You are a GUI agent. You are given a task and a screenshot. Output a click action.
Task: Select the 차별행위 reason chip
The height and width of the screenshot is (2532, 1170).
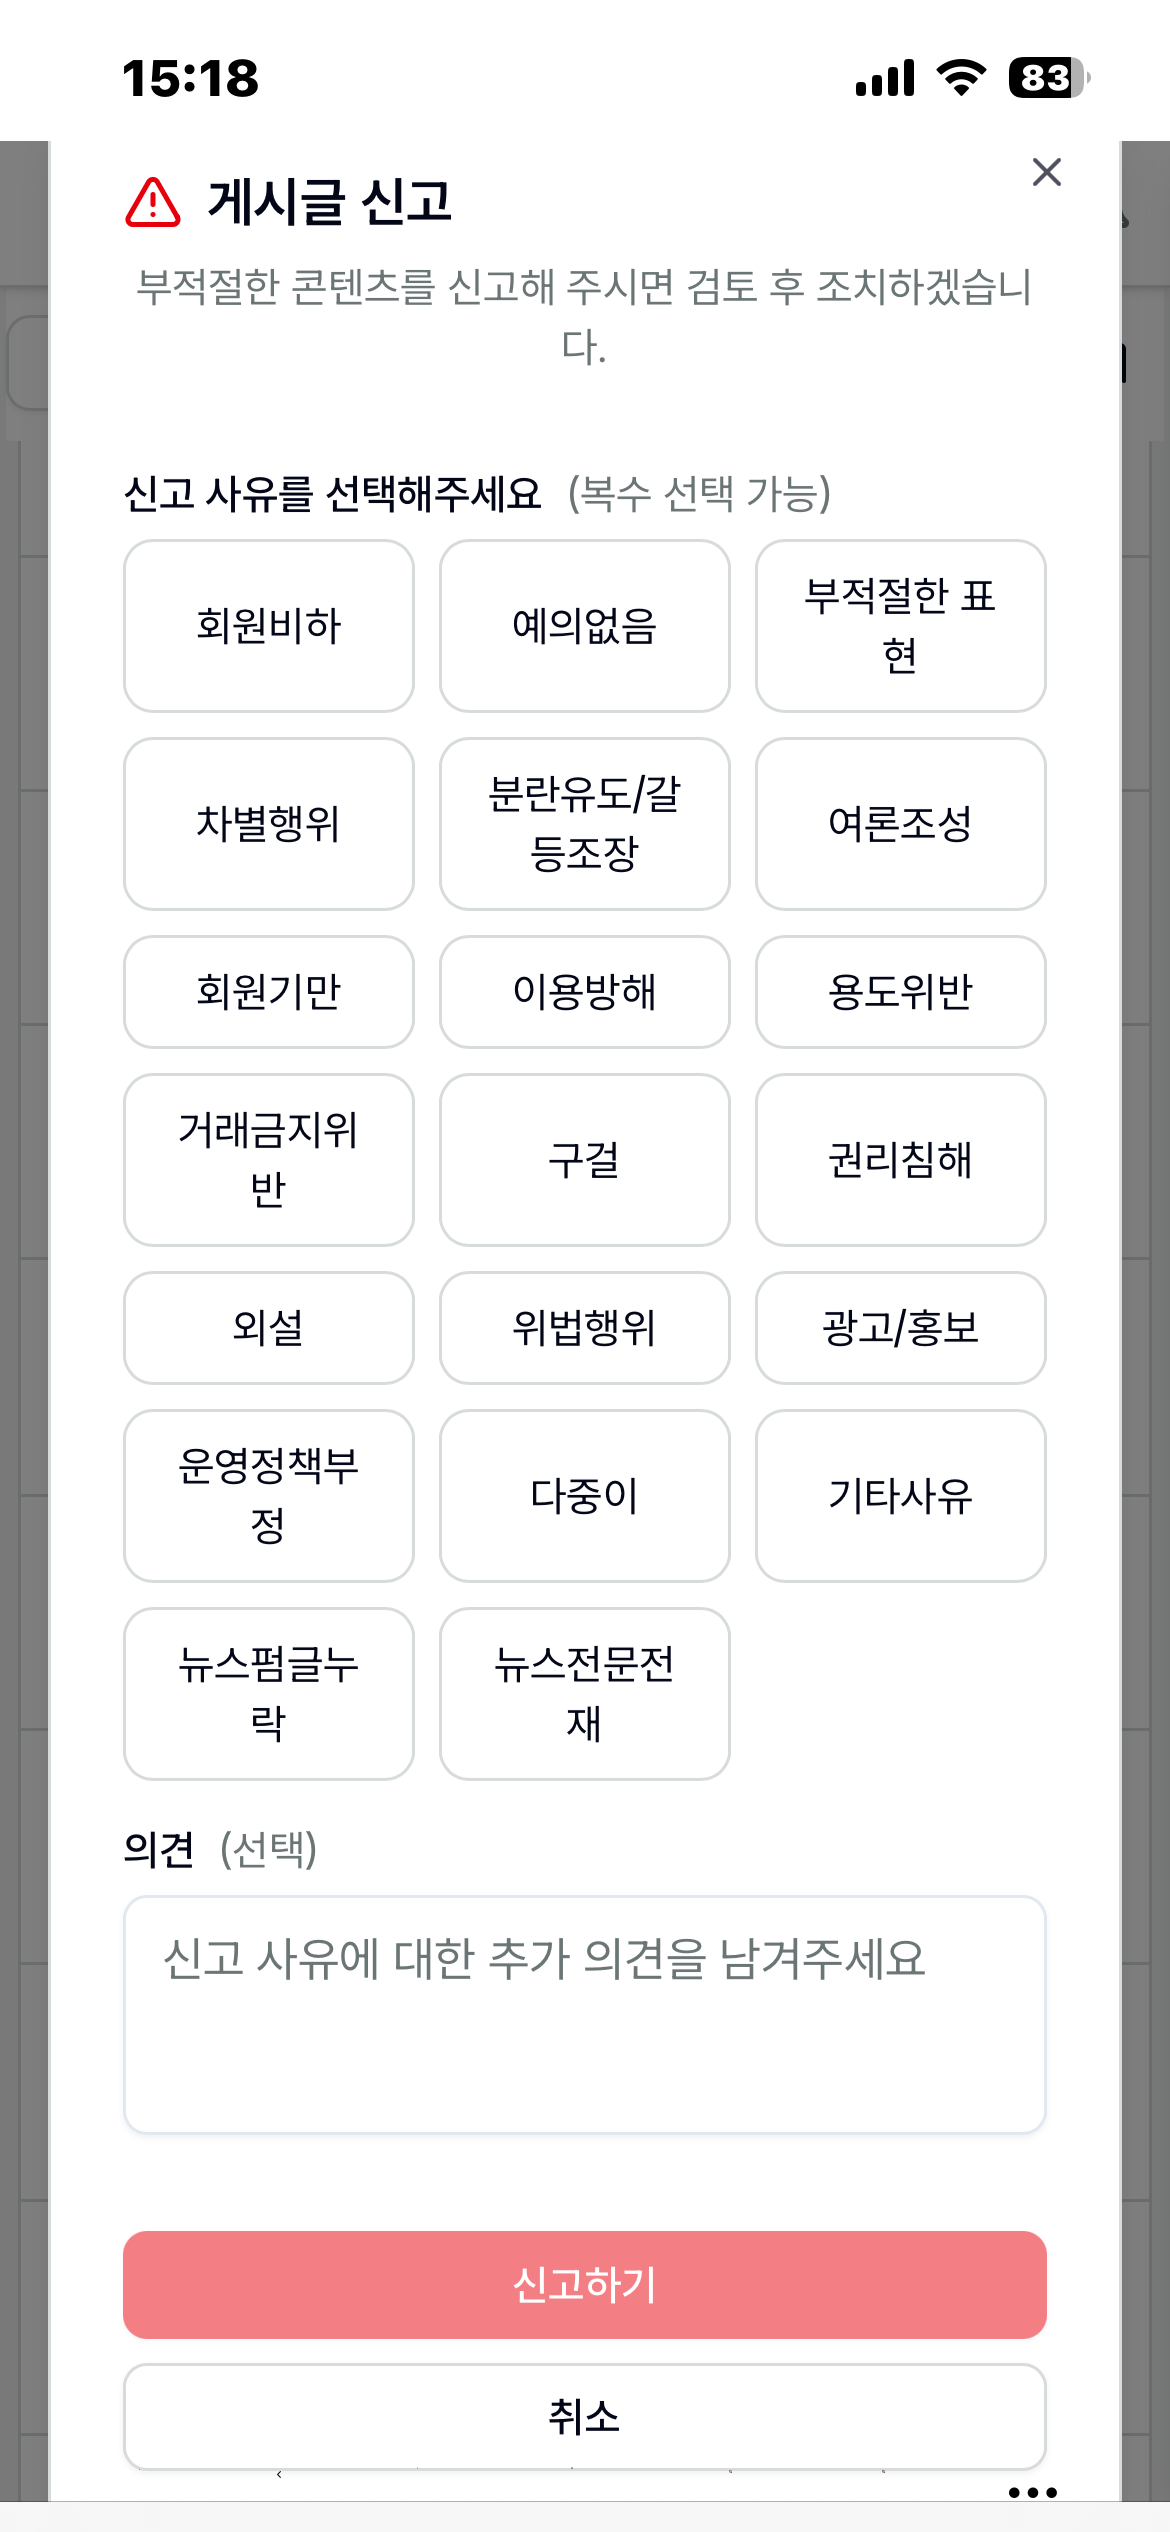269,824
